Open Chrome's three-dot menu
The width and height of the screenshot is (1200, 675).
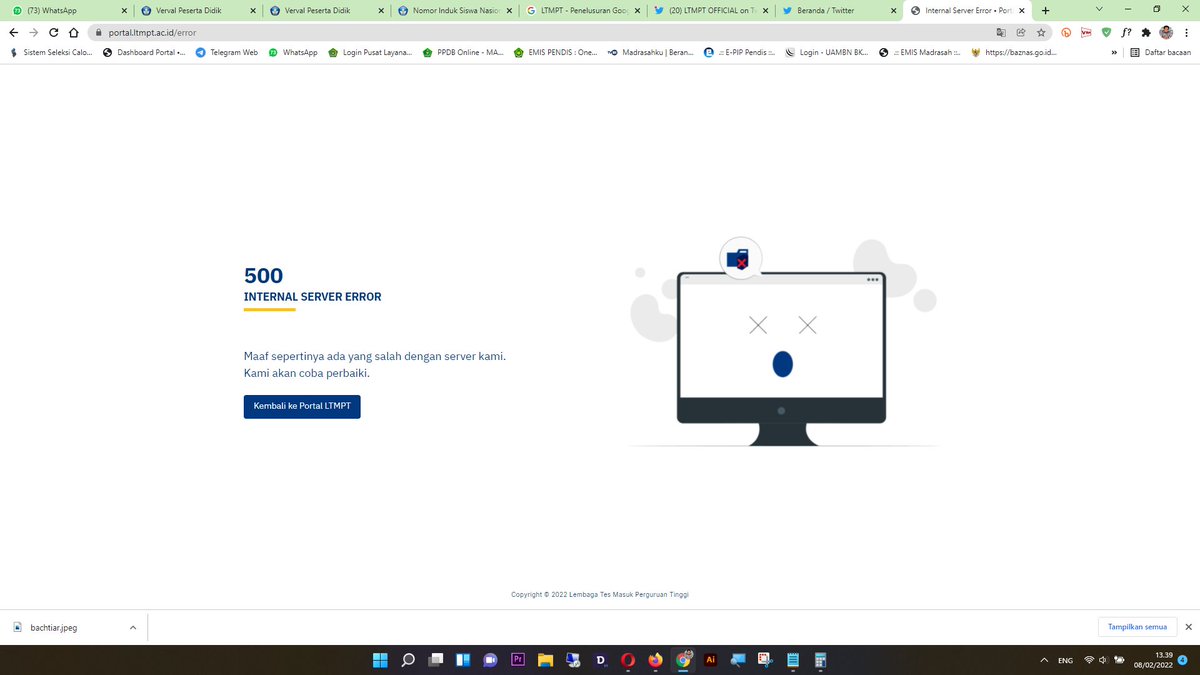point(1186,32)
